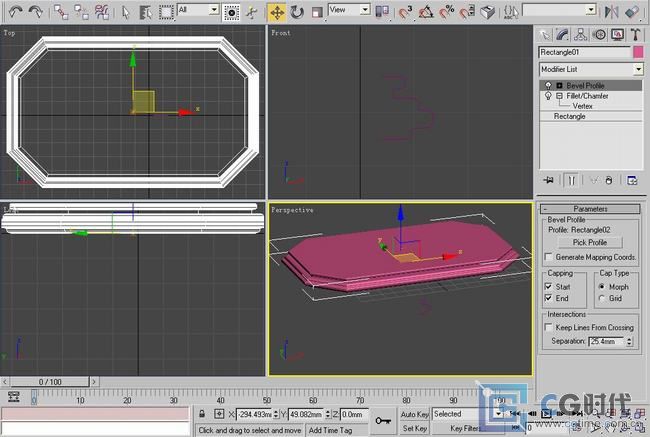Click the Rectangle01 object name field
This screenshot has width=650, height=437.
tap(585, 52)
